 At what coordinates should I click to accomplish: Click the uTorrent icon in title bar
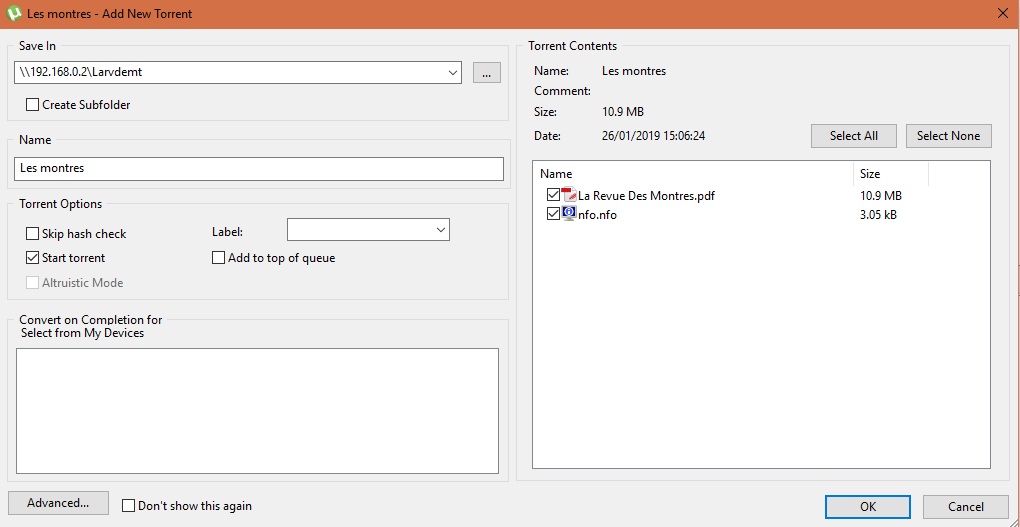pyautogui.click(x=12, y=14)
